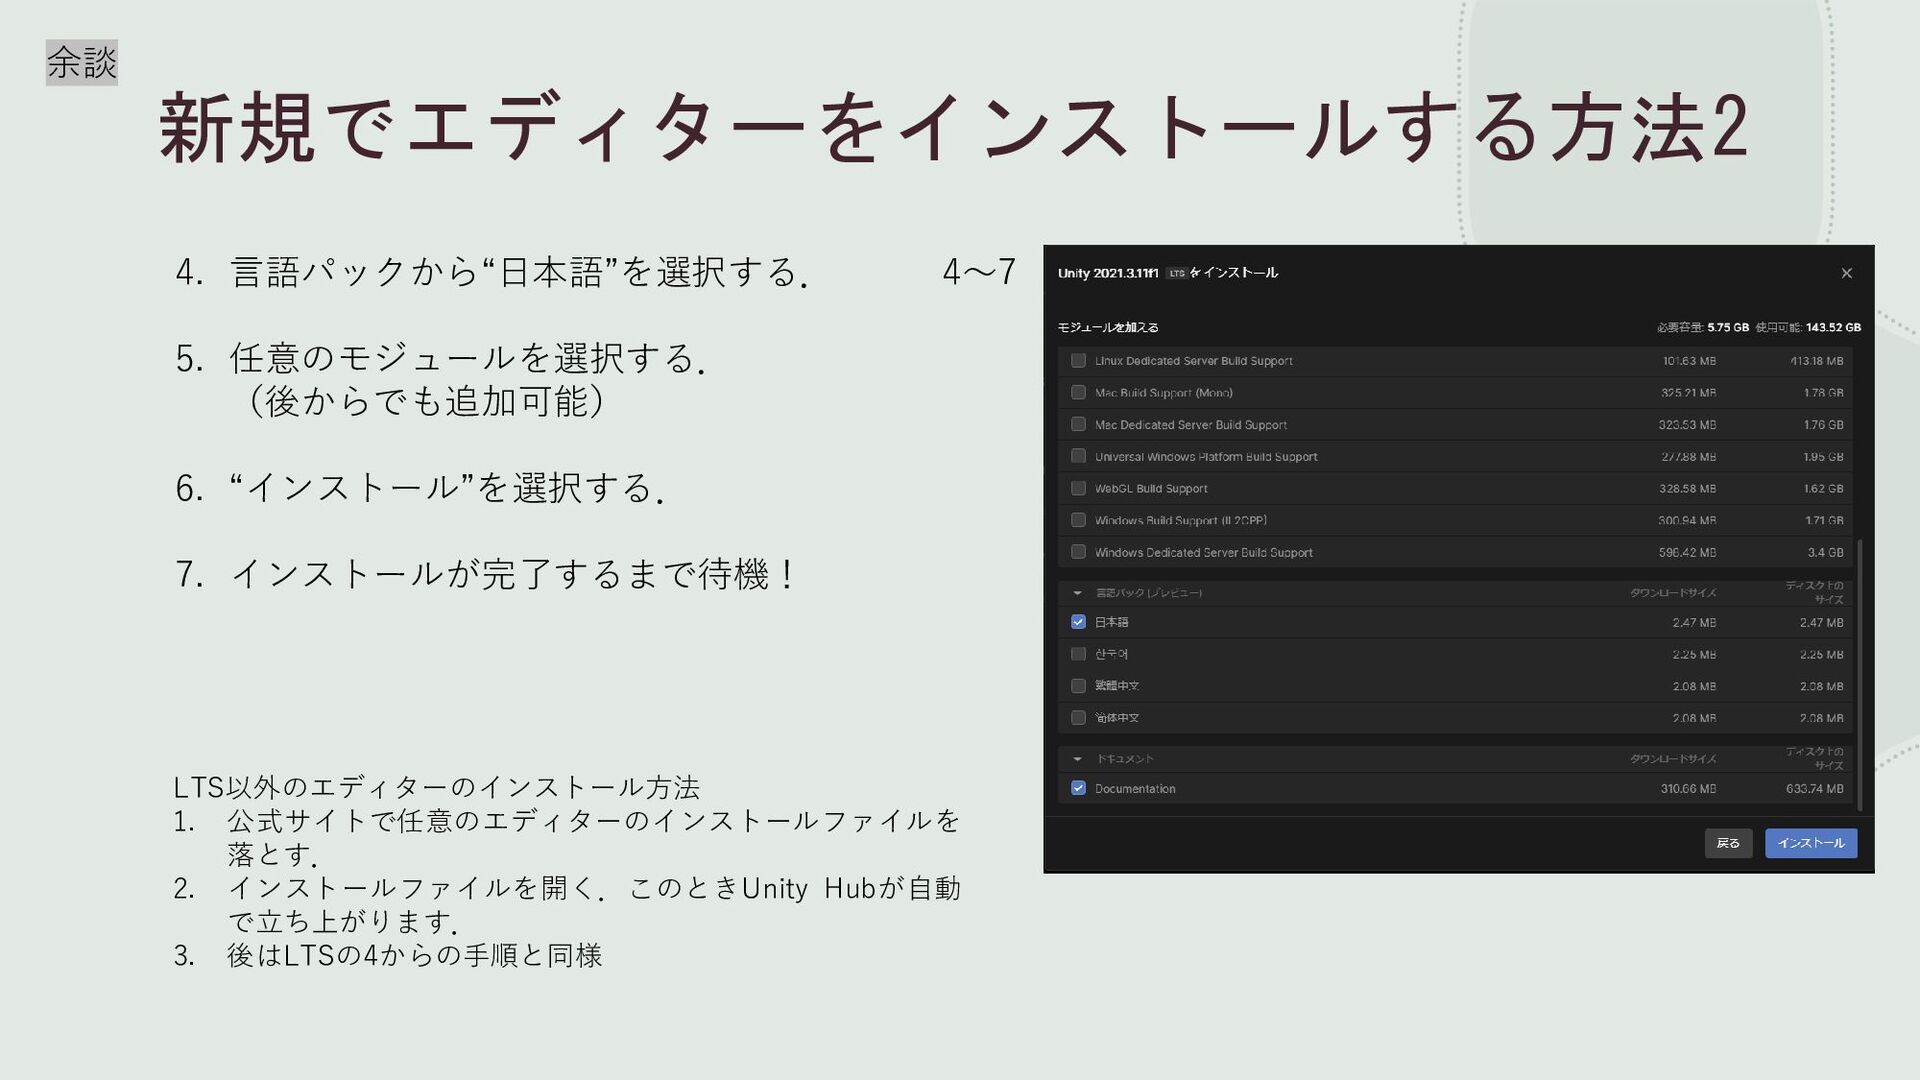
Task: Click 'ダウンロードサイズ' header in 言語パック section
Action: coord(1673,593)
